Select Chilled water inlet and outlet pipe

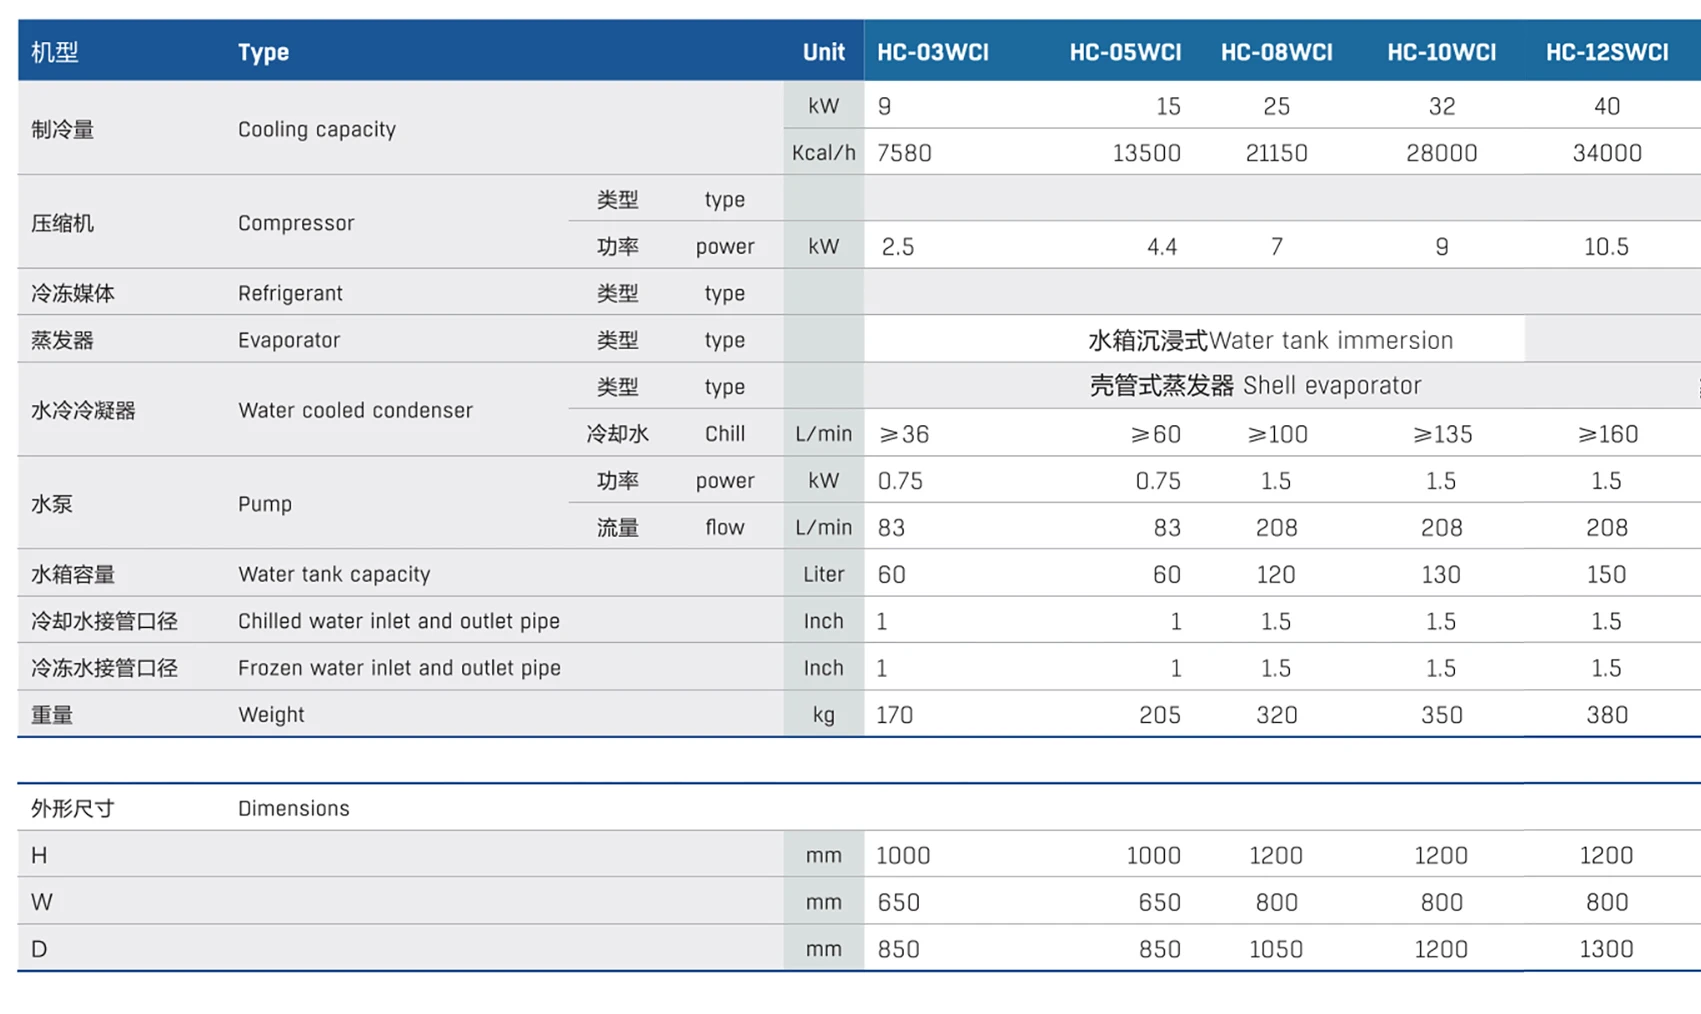pyautogui.click(x=399, y=621)
